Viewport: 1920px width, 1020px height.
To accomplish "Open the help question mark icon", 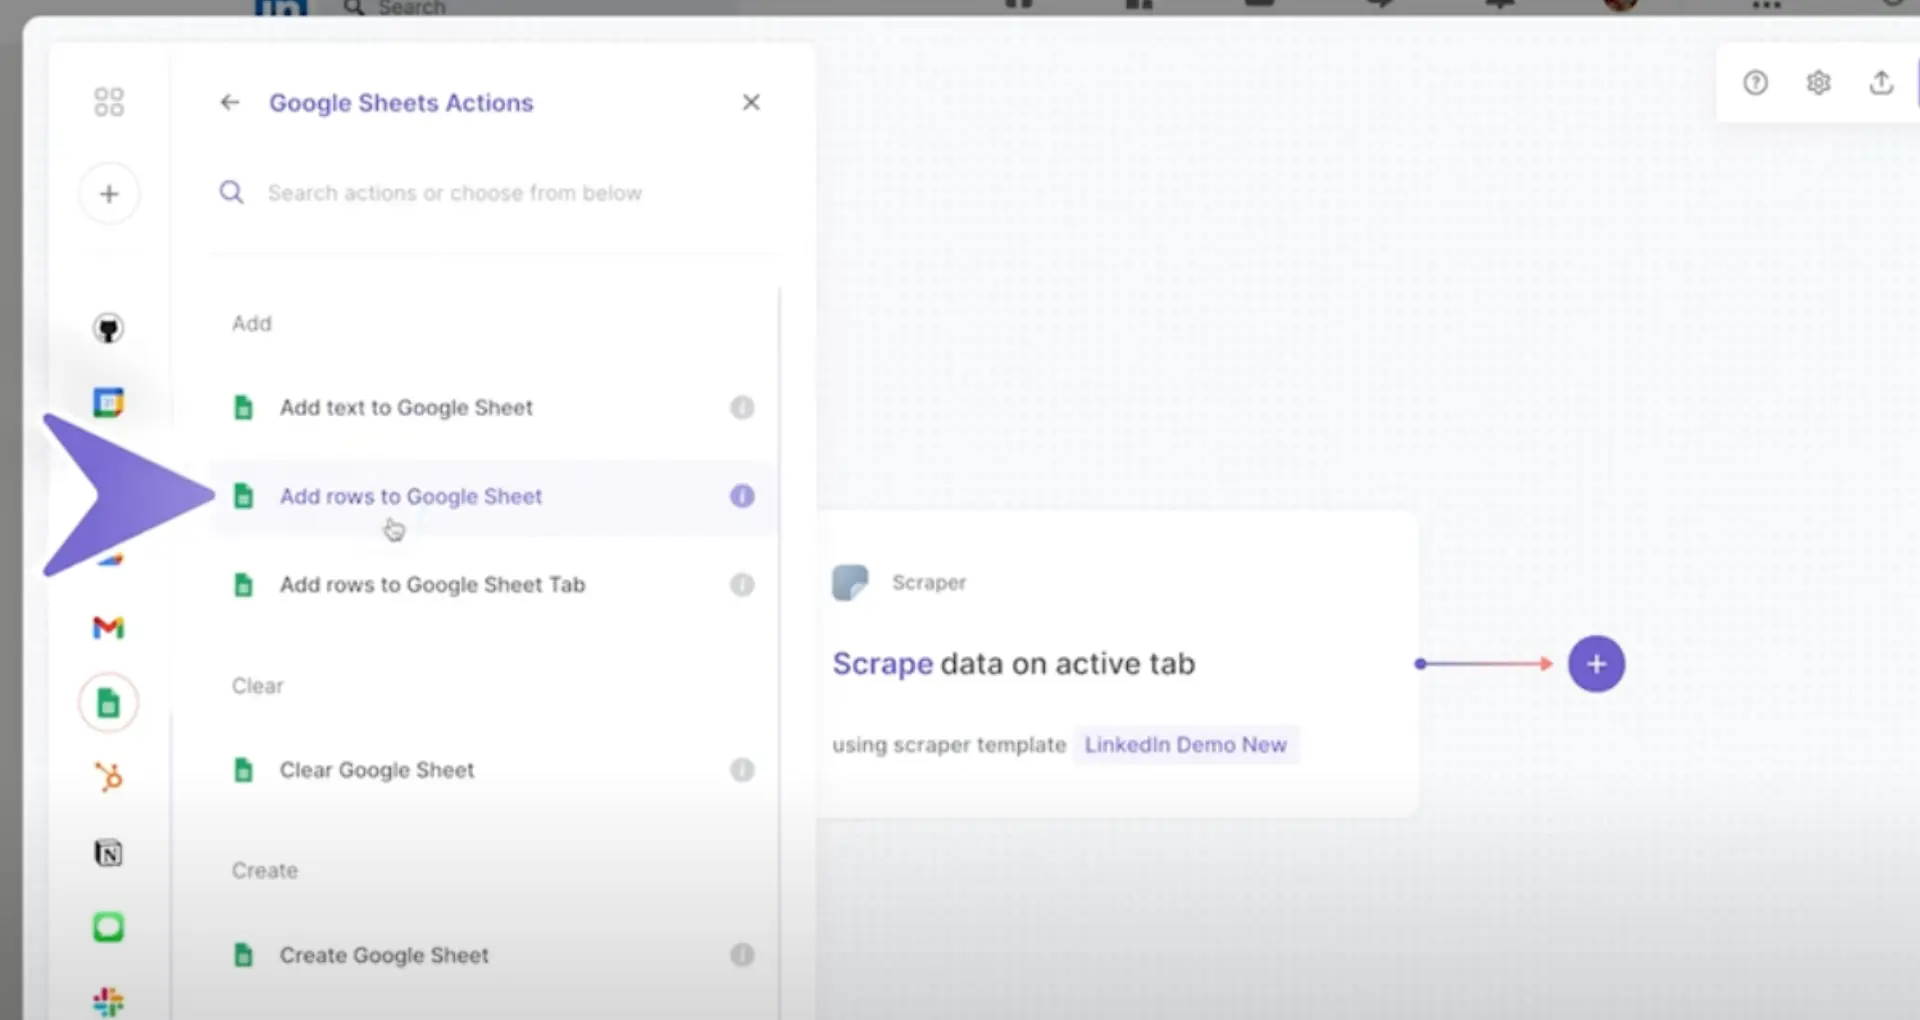I will tap(1755, 83).
